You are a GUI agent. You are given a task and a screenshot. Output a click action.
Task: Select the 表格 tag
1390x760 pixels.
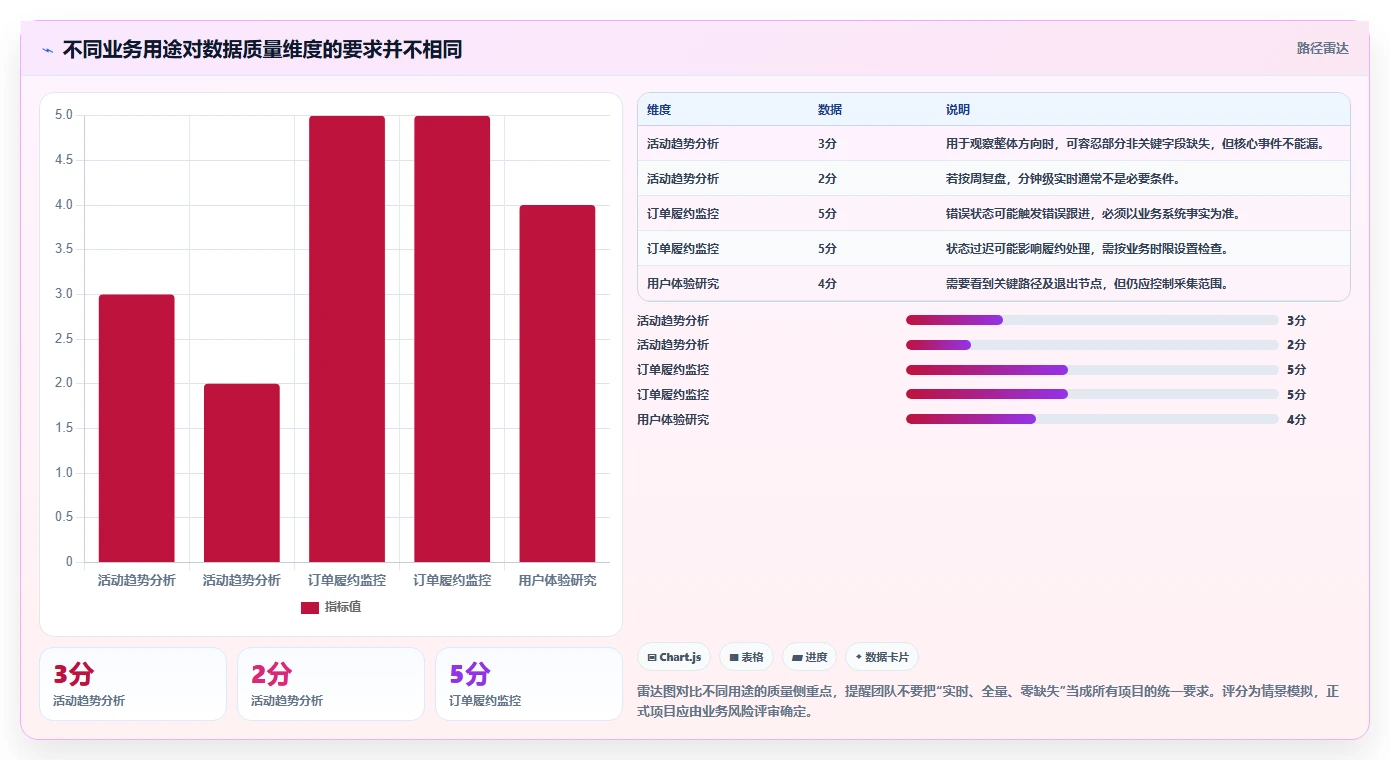(746, 657)
